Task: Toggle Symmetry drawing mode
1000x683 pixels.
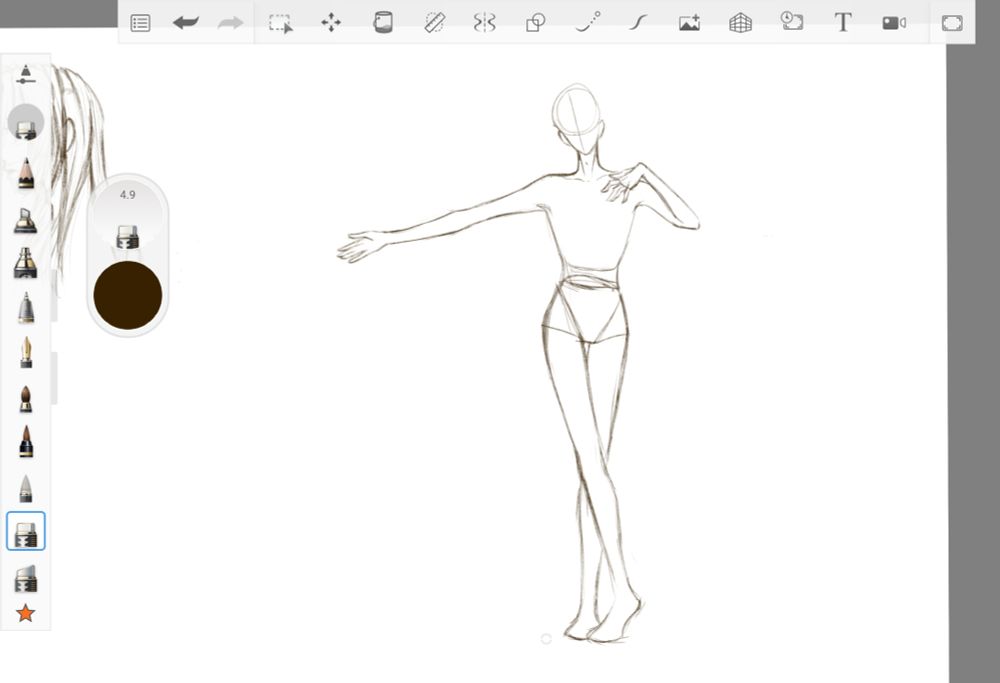Action: coord(484,22)
